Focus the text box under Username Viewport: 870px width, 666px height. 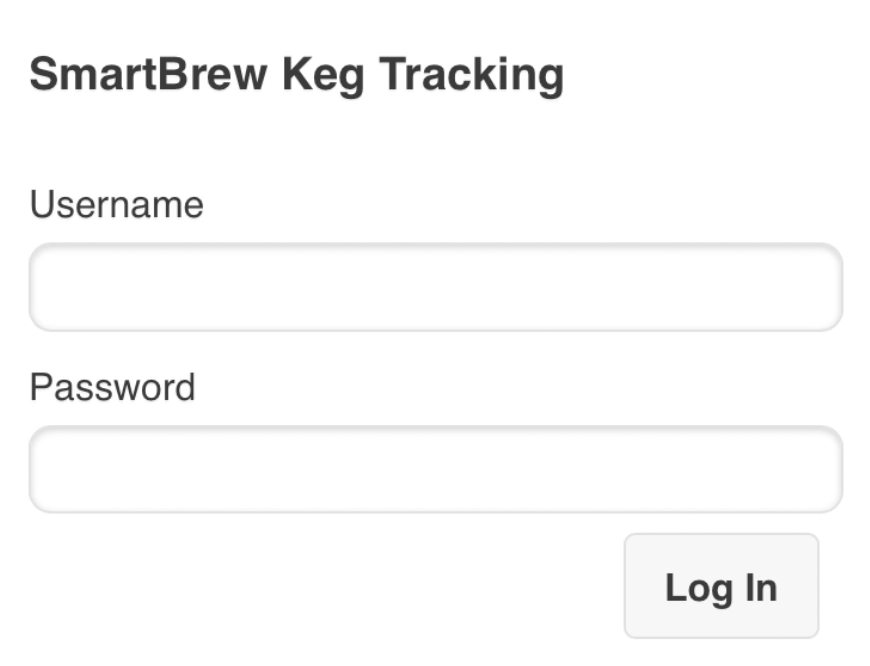pyautogui.click(x=435, y=287)
